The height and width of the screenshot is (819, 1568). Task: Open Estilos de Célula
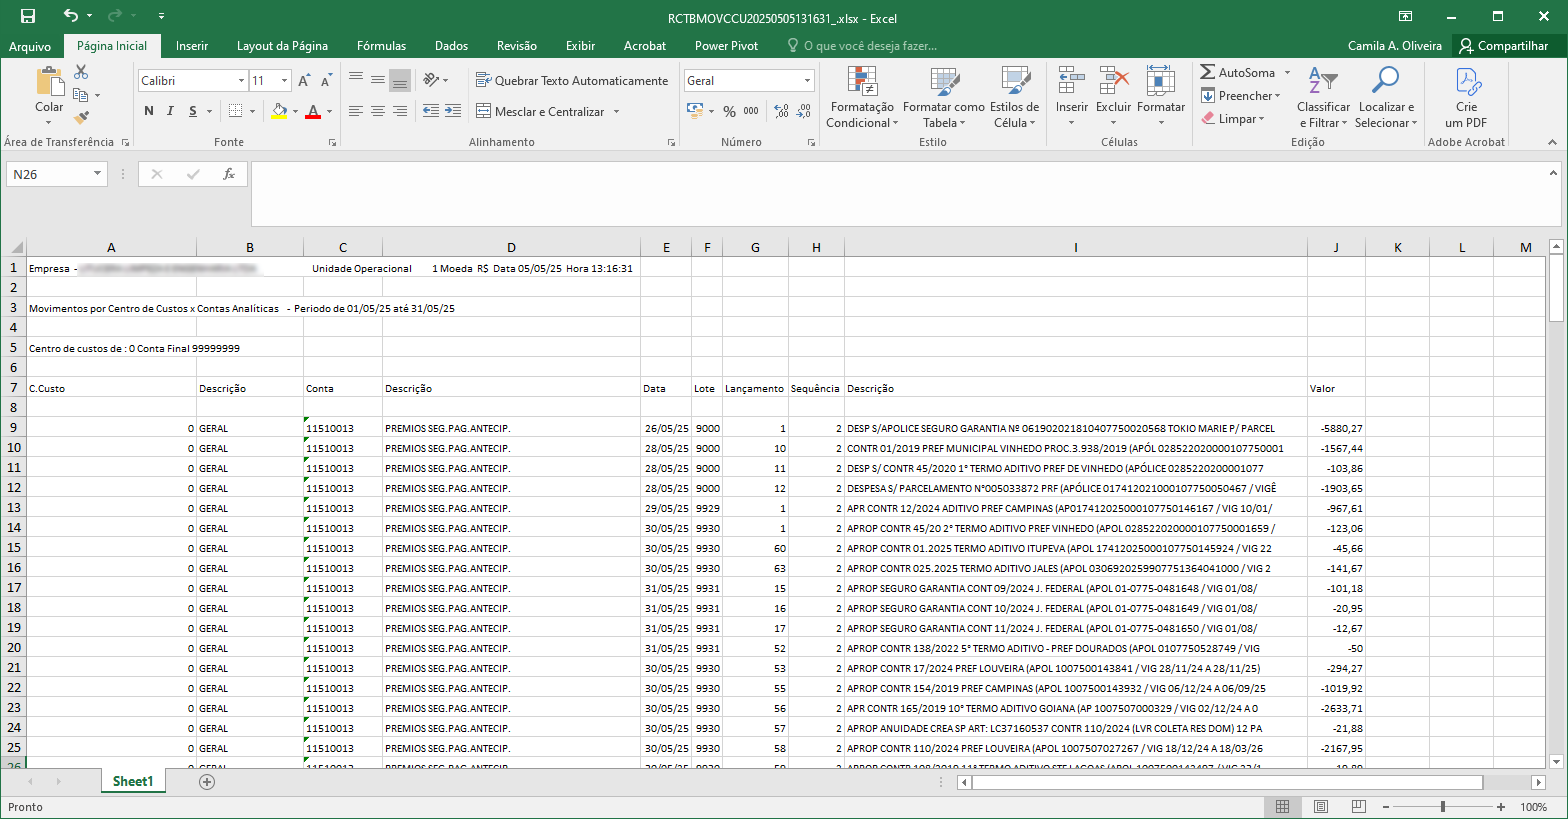tap(1014, 97)
